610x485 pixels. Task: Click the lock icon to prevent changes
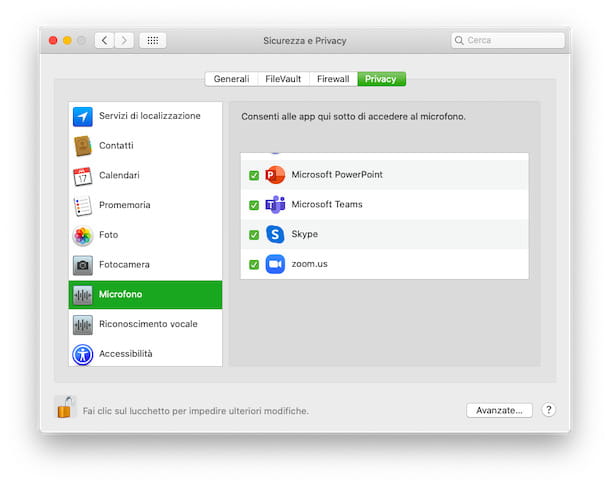tap(65, 407)
